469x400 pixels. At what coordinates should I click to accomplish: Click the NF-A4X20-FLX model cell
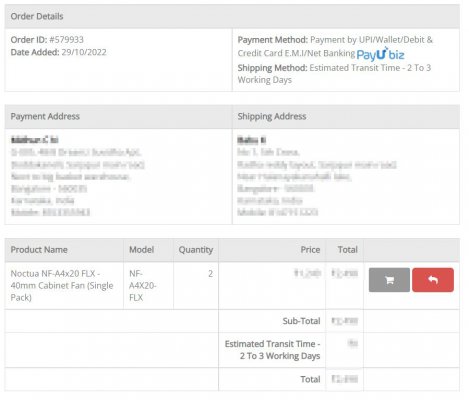click(x=143, y=286)
